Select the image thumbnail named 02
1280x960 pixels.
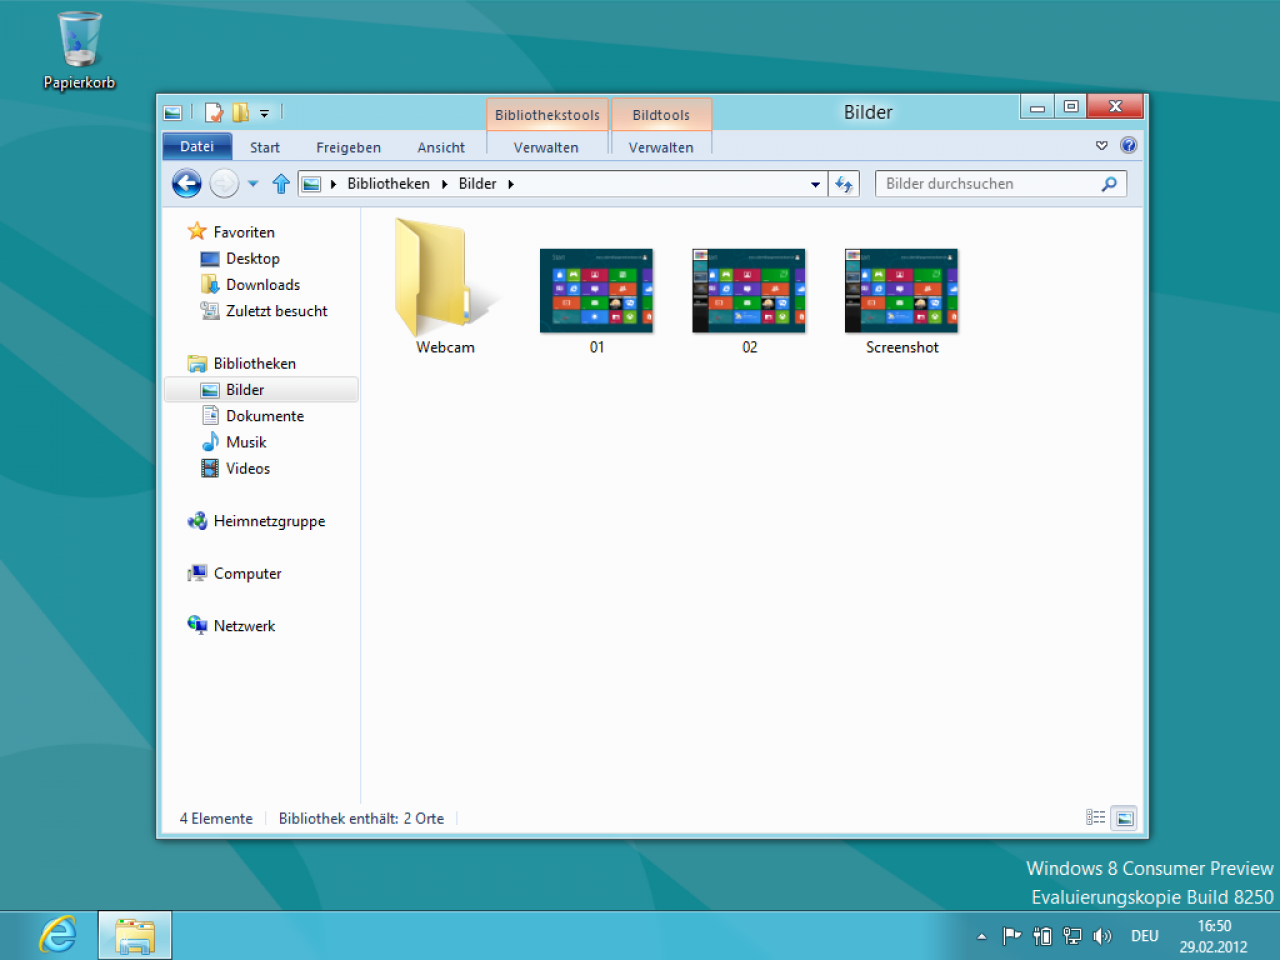(749, 290)
